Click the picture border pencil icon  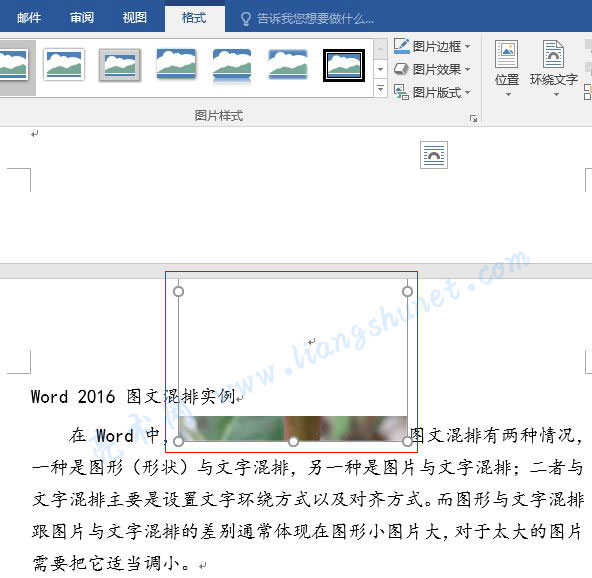(x=401, y=46)
